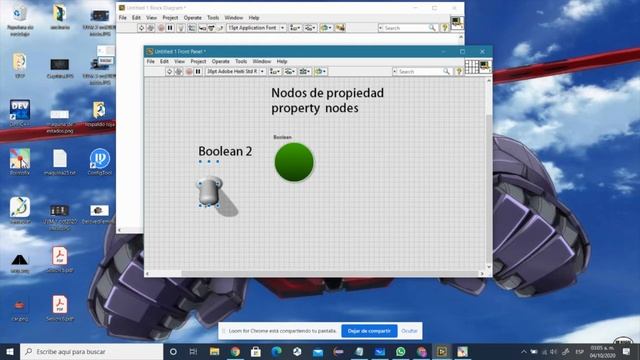Image resolution: width=640 pixels, height=360 pixels.
Task: Open File menu in Front Panel window
Action: (151, 61)
